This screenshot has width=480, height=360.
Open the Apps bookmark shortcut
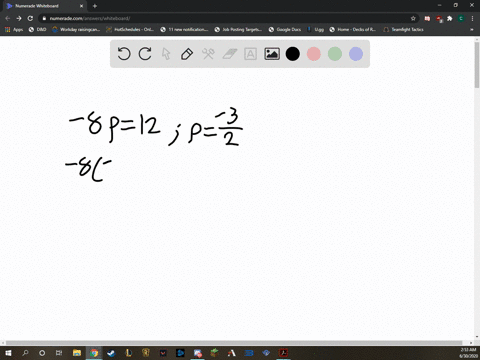[14, 29]
